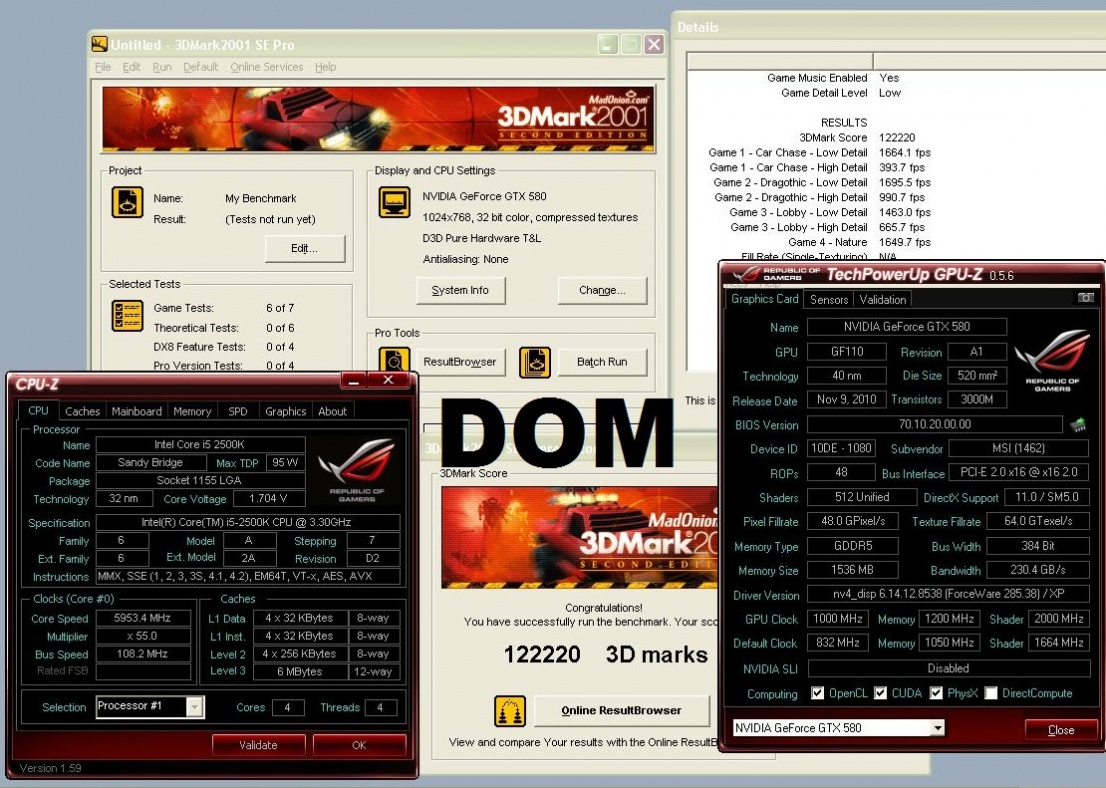This screenshot has height=788, width=1106.
Task: Click the BIOS chip icon beside BIOS Version
Action: tap(1077, 425)
